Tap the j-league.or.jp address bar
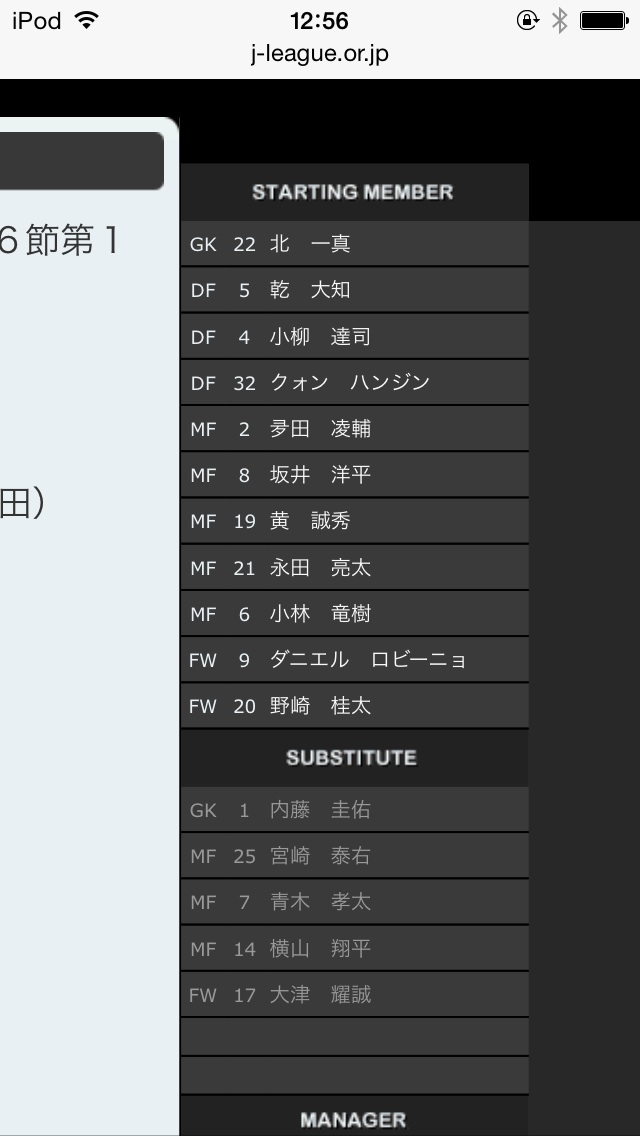Screen dimensions: 640x1136 click(x=320, y=53)
